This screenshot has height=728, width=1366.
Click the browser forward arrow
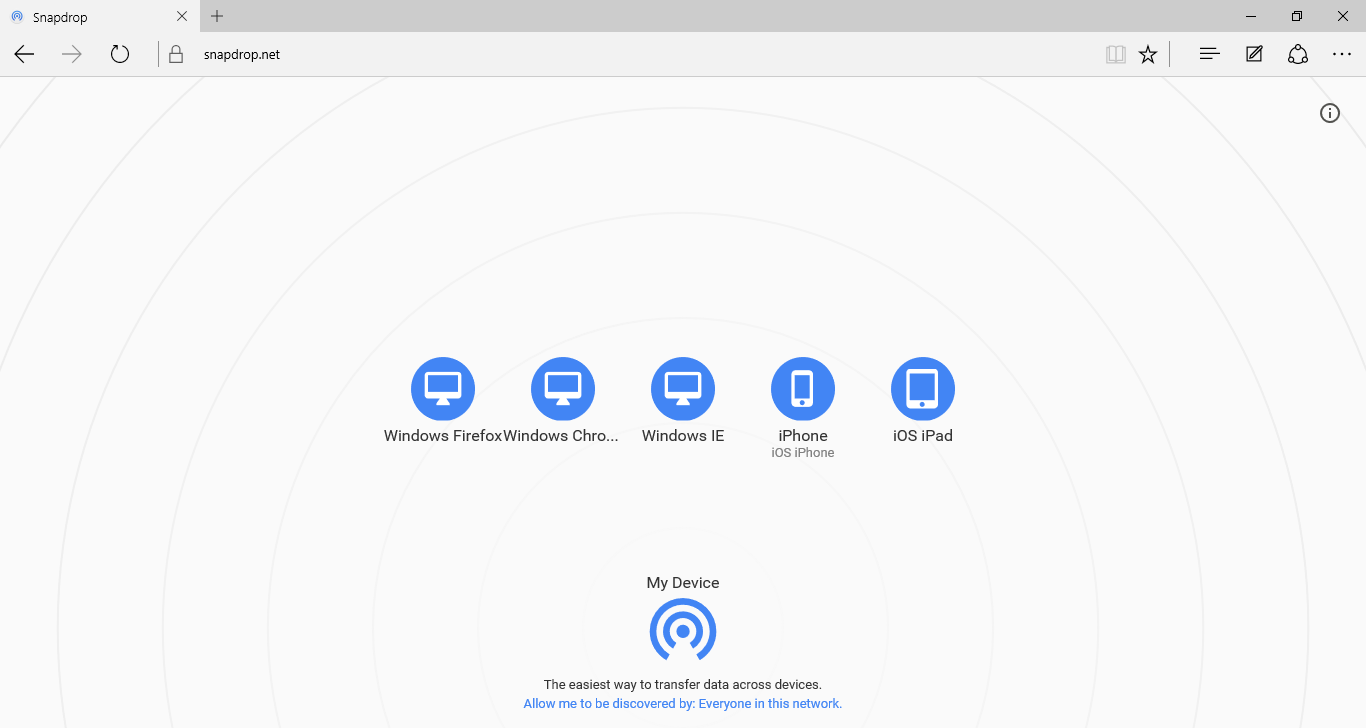tap(72, 54)
